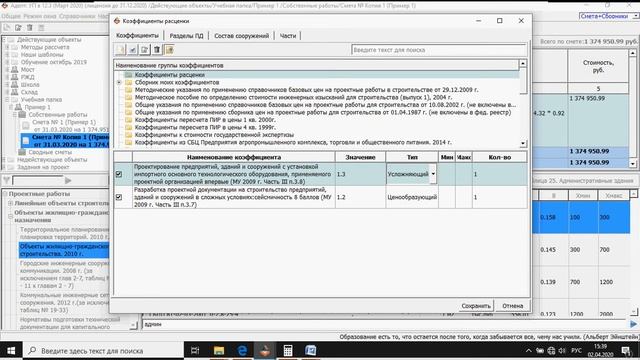Expand the Обучение октябрь 2019 node
Viewport: 640px width, 360px height.
(7, 62)
